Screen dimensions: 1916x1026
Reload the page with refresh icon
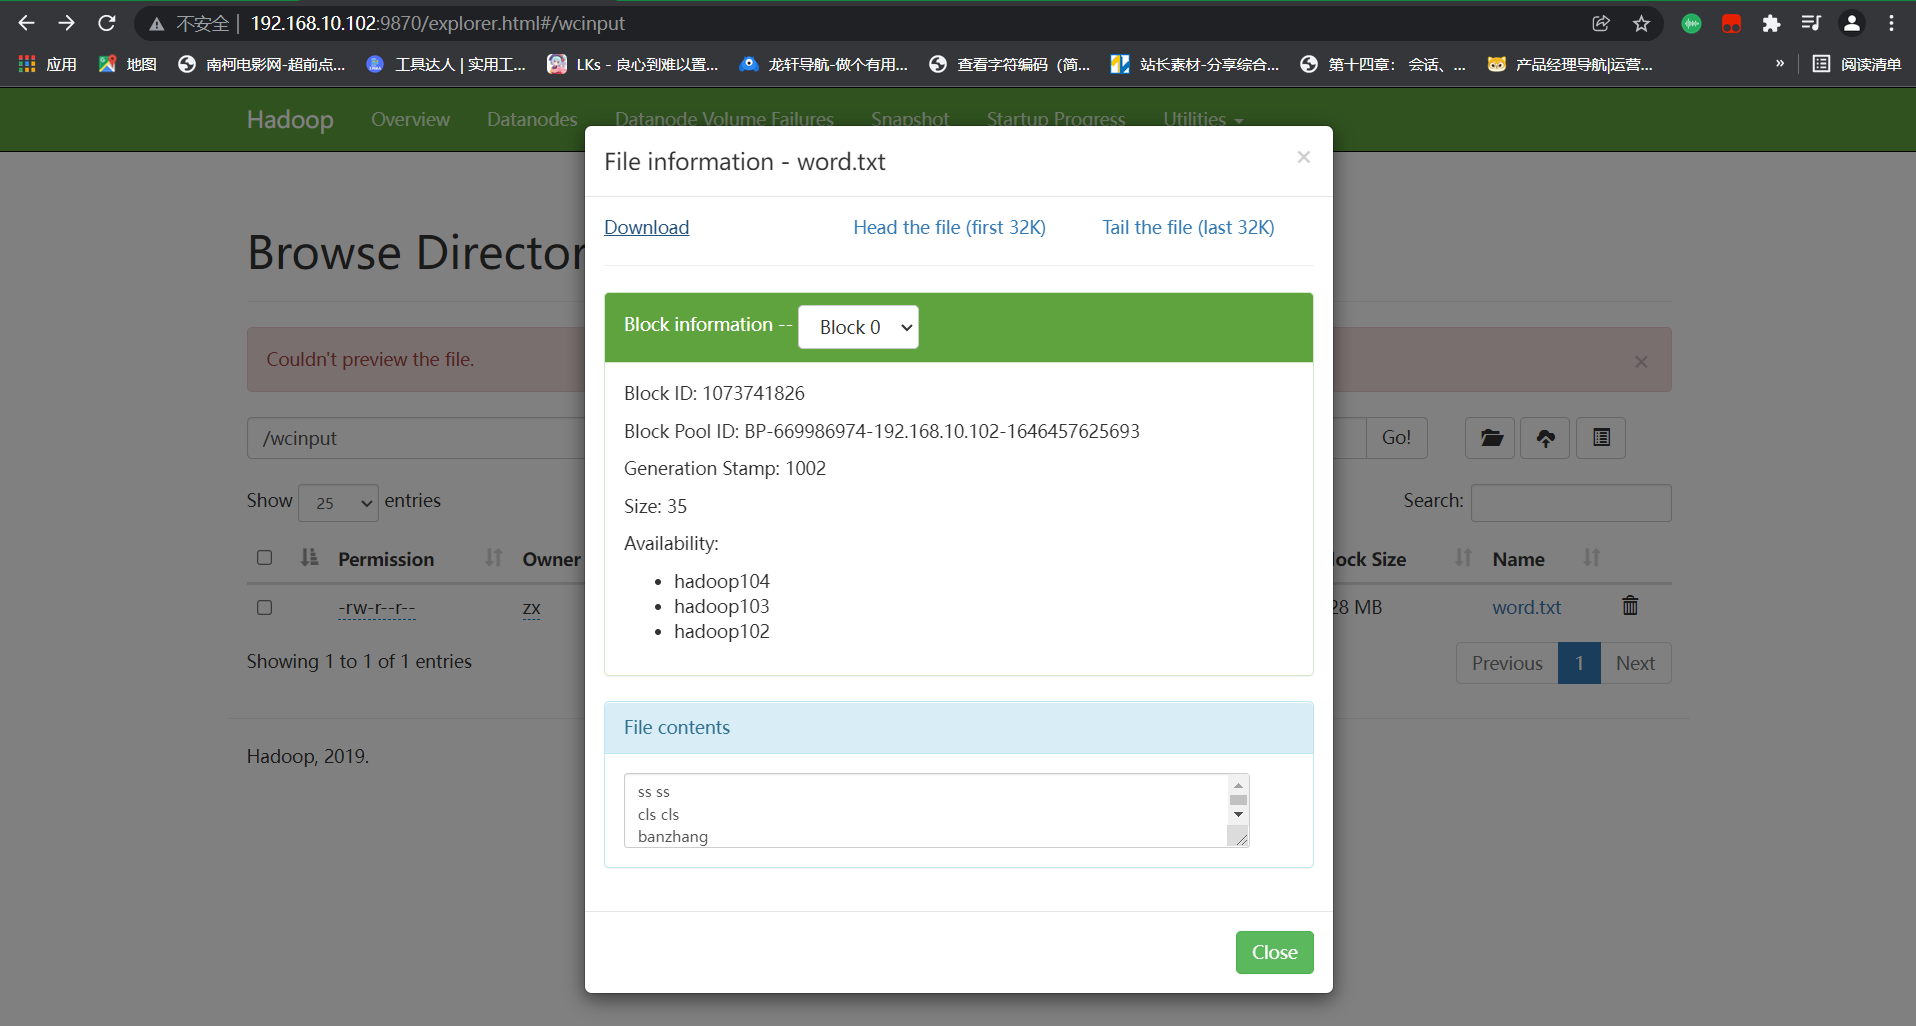107,23
